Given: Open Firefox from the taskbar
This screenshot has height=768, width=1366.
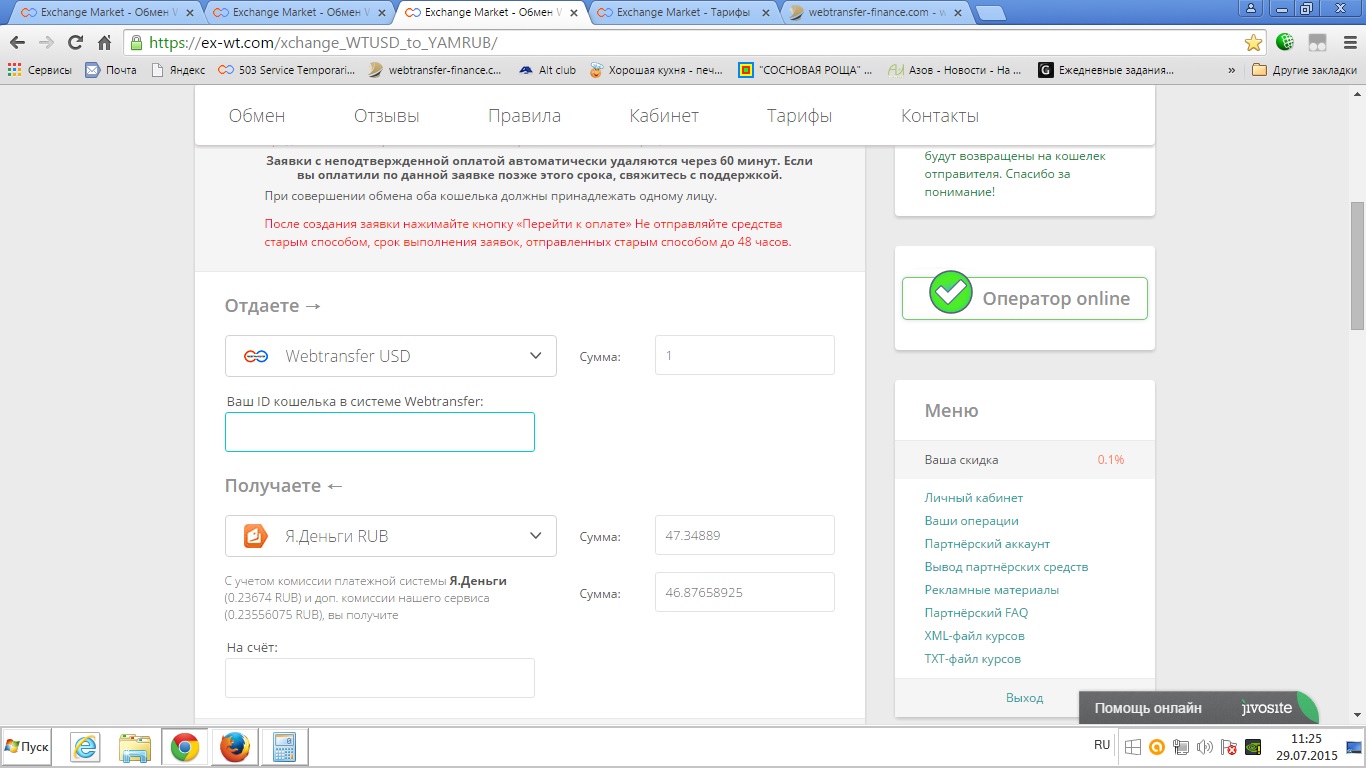Looking at the screenshot, I should pos(234,747).
